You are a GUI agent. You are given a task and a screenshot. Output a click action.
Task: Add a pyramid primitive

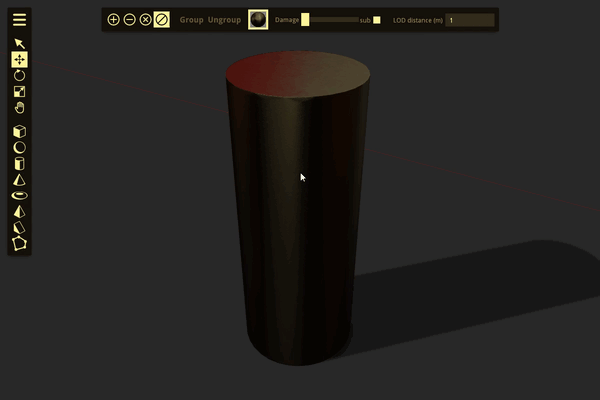pos(20,212)
